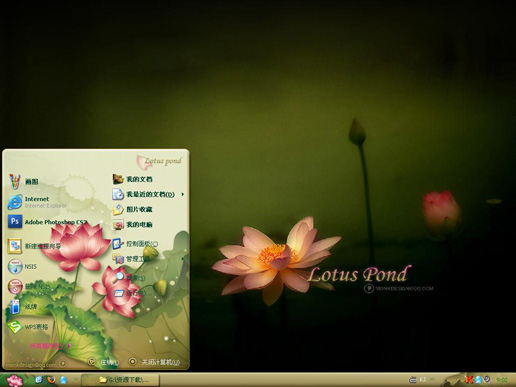Open 新建连接向导 connection wizard
This screenshot has height=387, width=516.
pos(35,246)
